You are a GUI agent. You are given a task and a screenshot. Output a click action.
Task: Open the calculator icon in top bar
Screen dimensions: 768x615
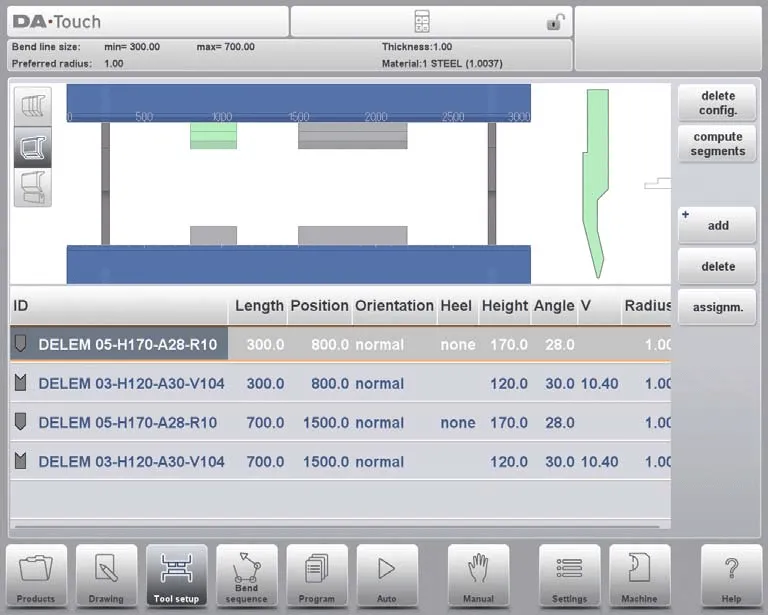point(421,22)
